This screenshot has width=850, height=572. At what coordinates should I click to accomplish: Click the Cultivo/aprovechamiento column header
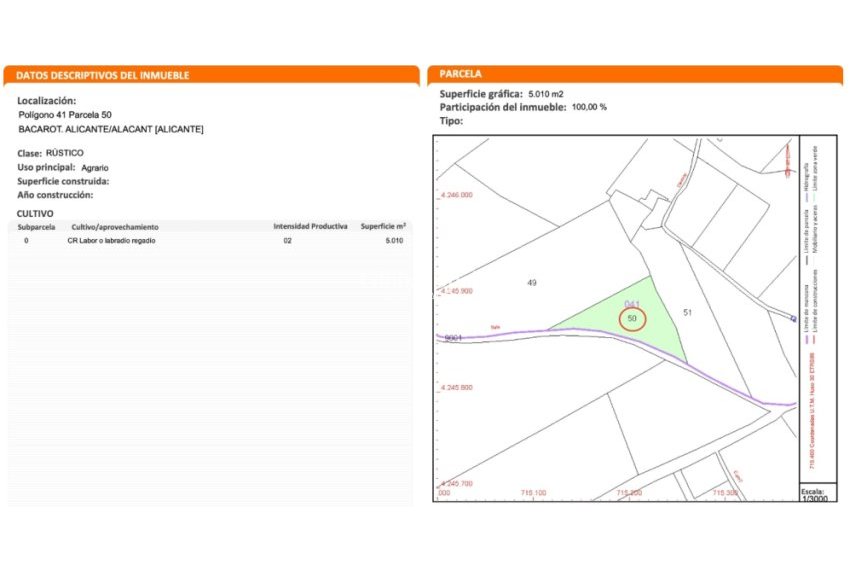pyautogui.click(x=114, y=227)
